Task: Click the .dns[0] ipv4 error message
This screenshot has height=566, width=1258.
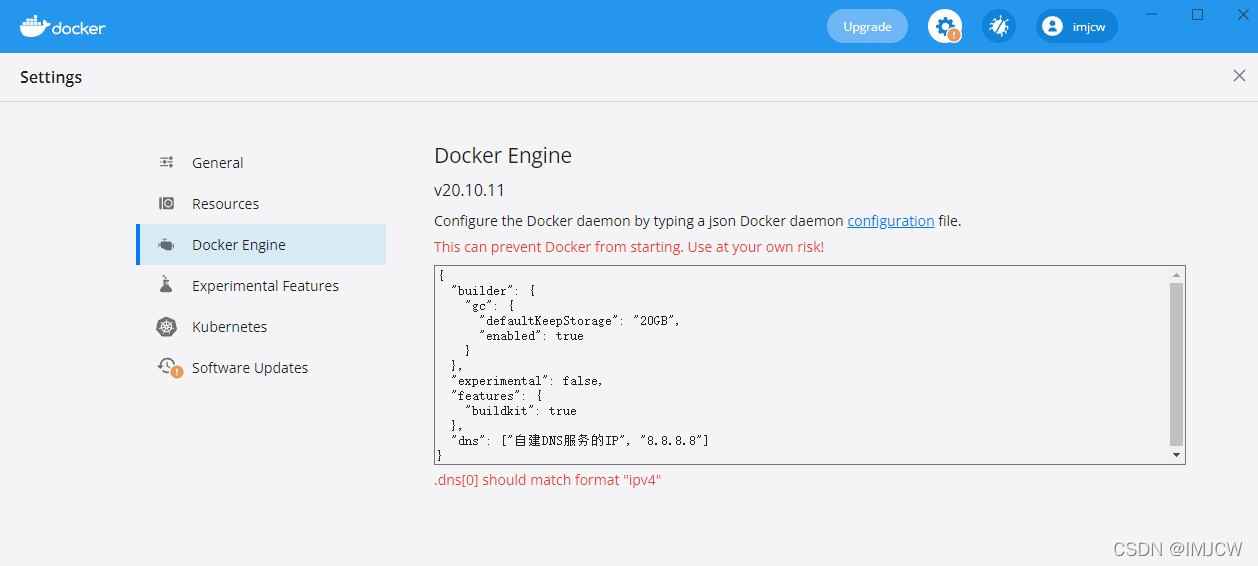Action: (548, 480)
